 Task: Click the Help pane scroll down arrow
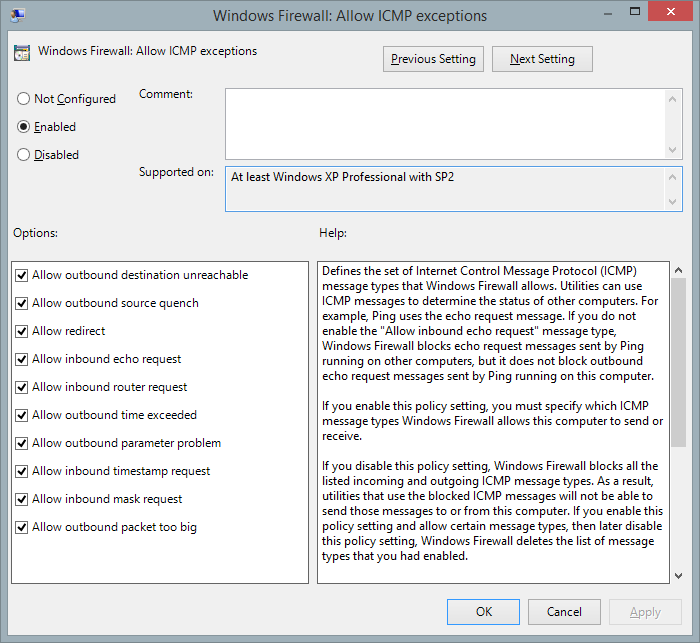tap(679, 576)
